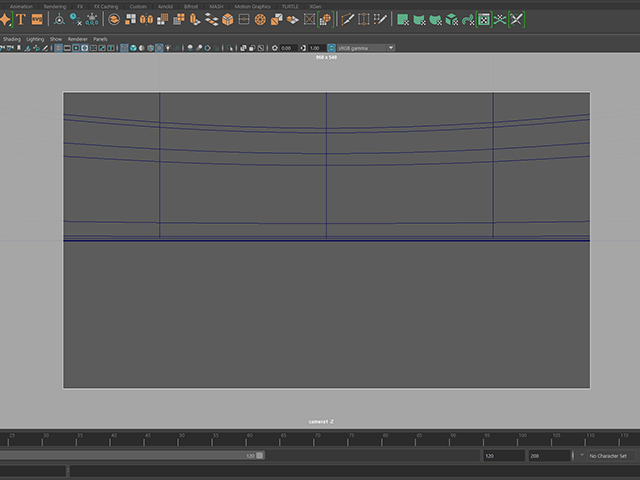The width and height of the screenshot is (640, 480).
Task: Toggle use all lights bulb icon
Action: [168, 48]
